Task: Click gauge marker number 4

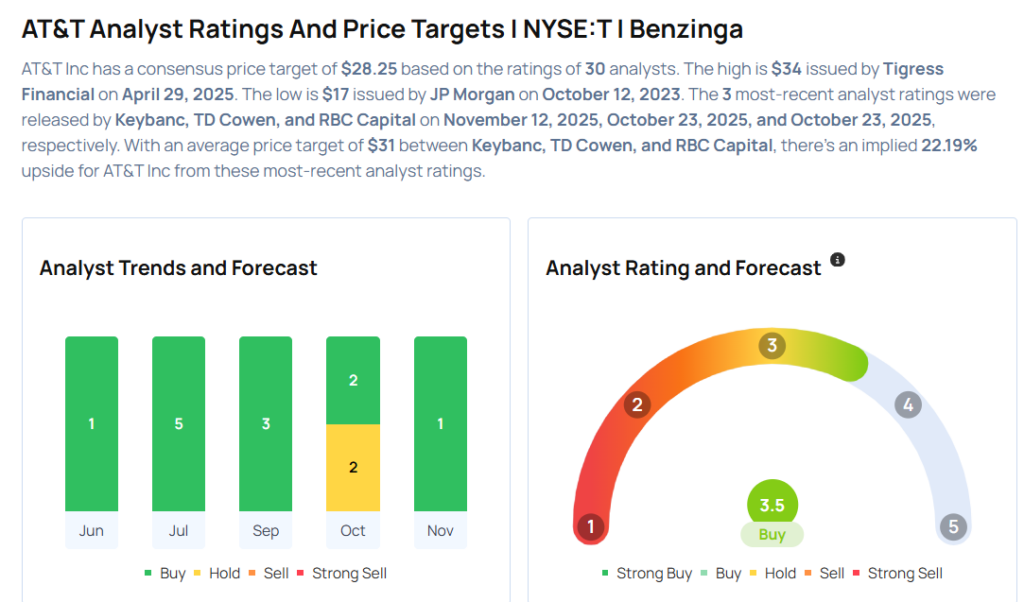Action: coord(908,405)
